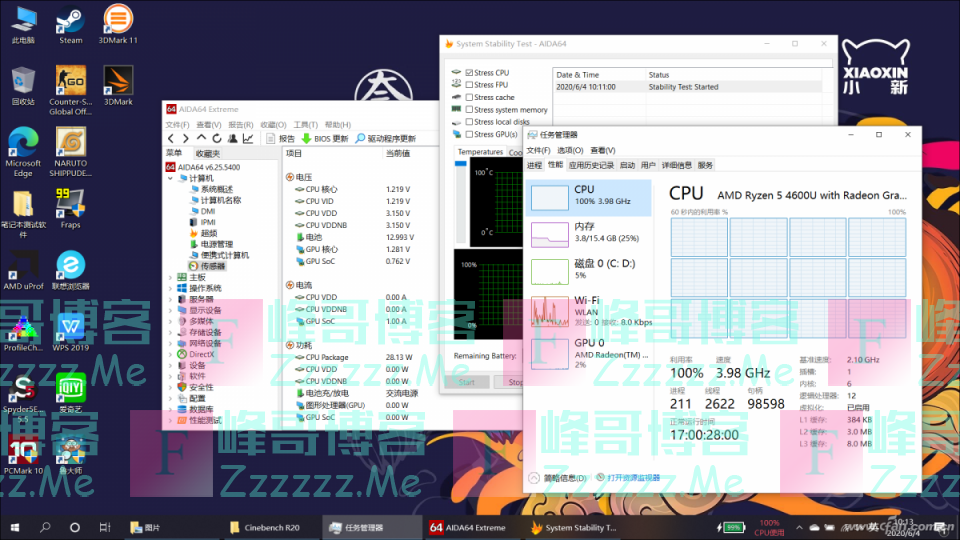Screen dimensions: 960x540
Task: Go back using AIDA64 toolbar back arrow
Action: click(171, 138)
